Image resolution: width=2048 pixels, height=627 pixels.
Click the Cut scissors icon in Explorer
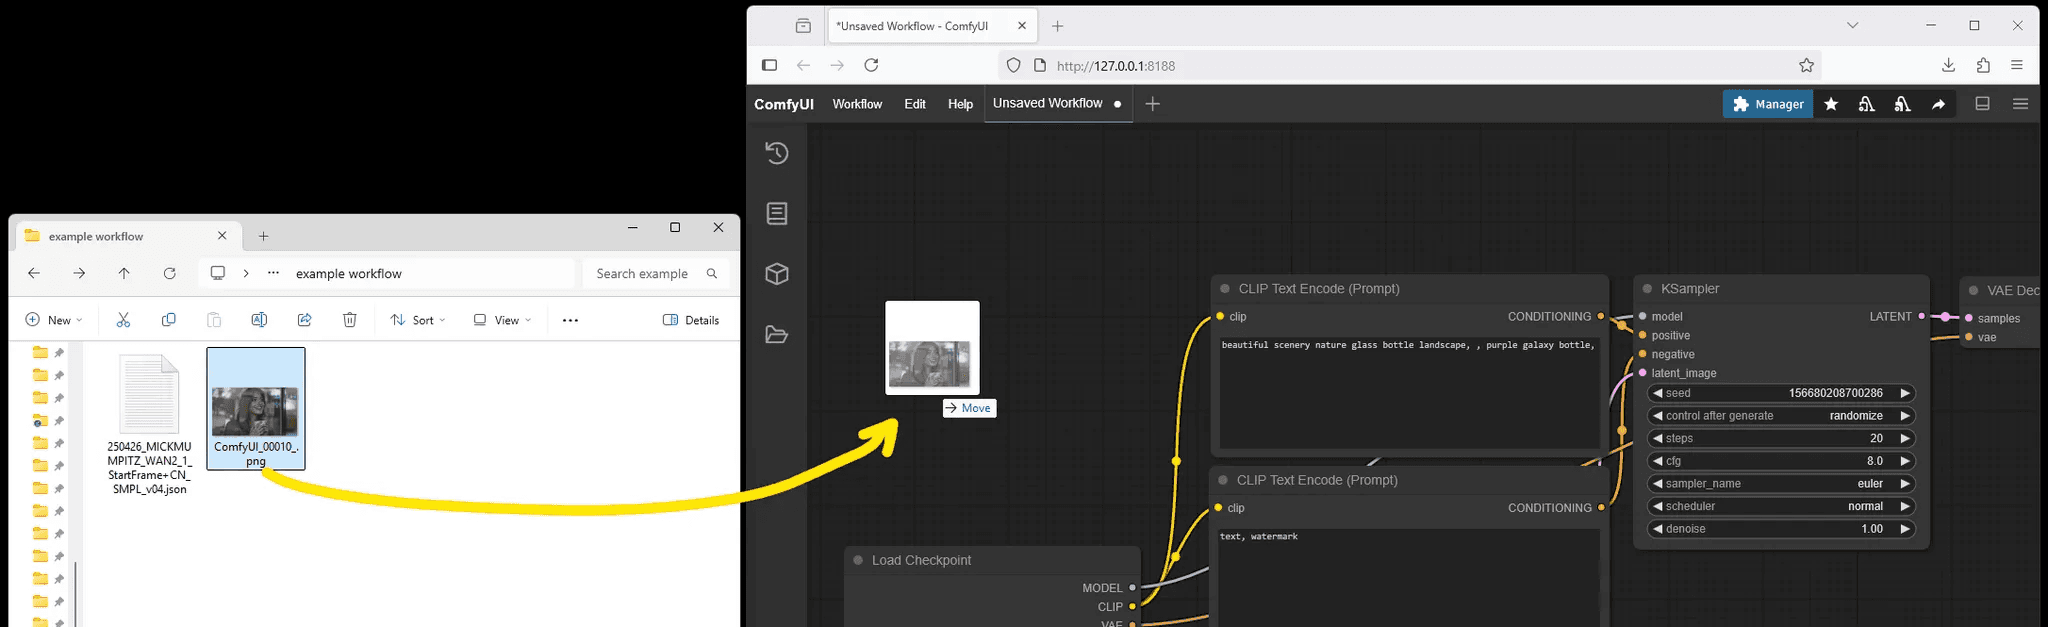click(123, 320)
